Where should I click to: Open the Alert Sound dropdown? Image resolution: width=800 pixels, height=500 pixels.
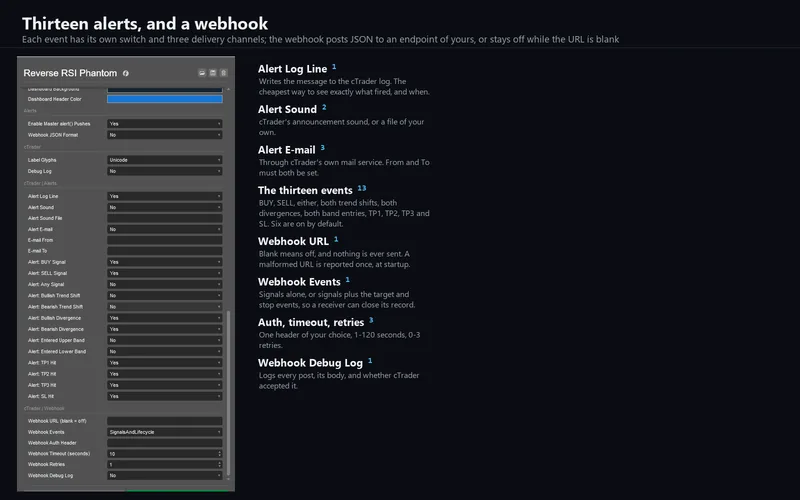point(165,207)
